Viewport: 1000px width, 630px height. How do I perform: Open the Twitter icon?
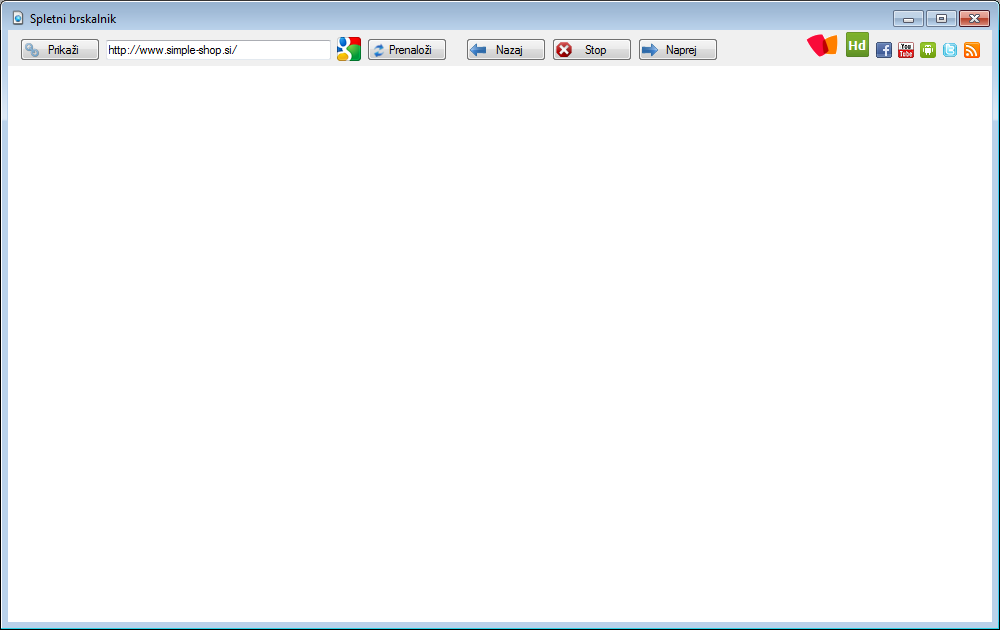point(950,50)
